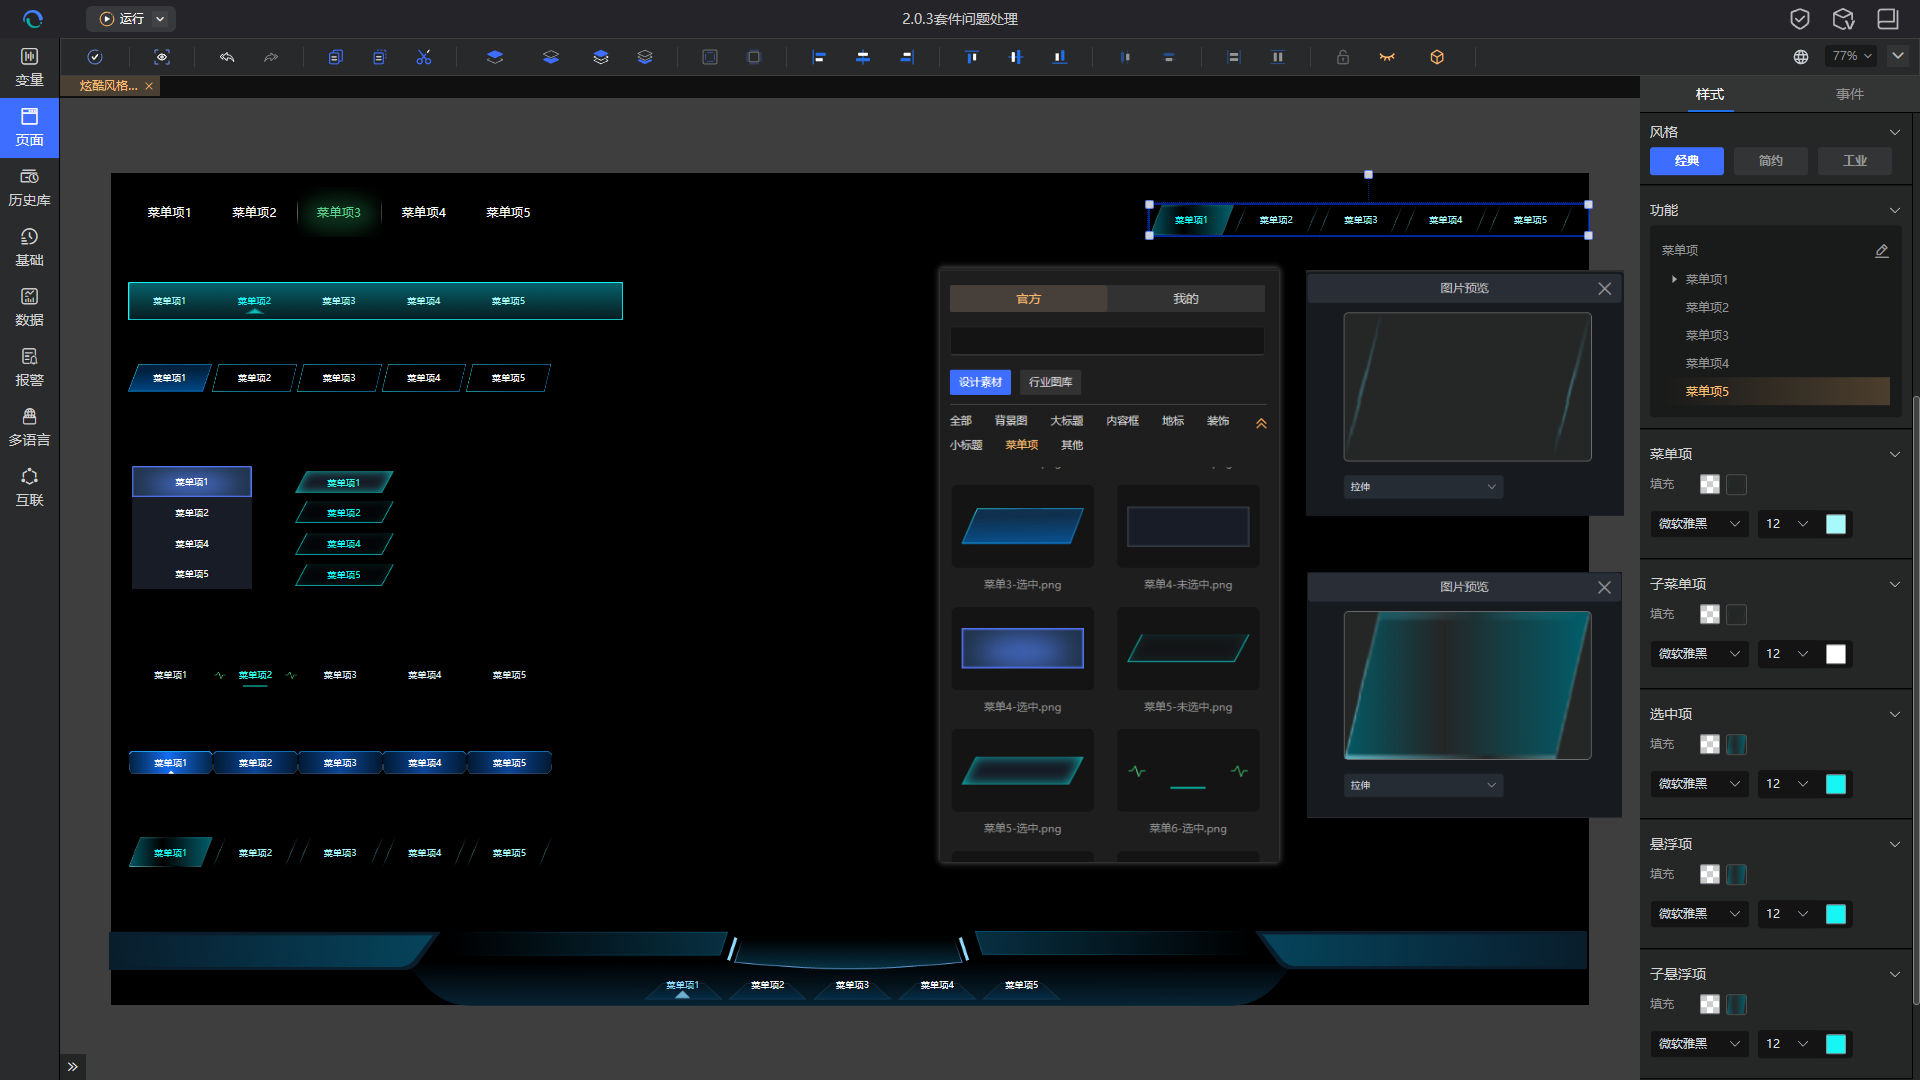Click the orange 3D cube icon
This screenshot has height=1080, width=1920.
(x=1437, y=57)
